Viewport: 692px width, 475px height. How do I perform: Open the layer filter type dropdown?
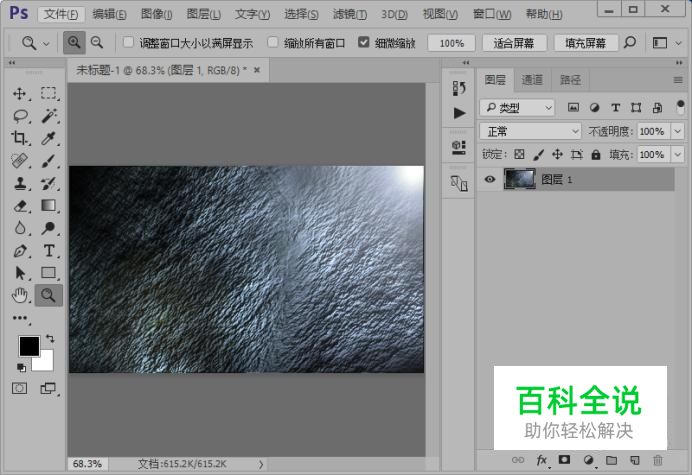517,107
